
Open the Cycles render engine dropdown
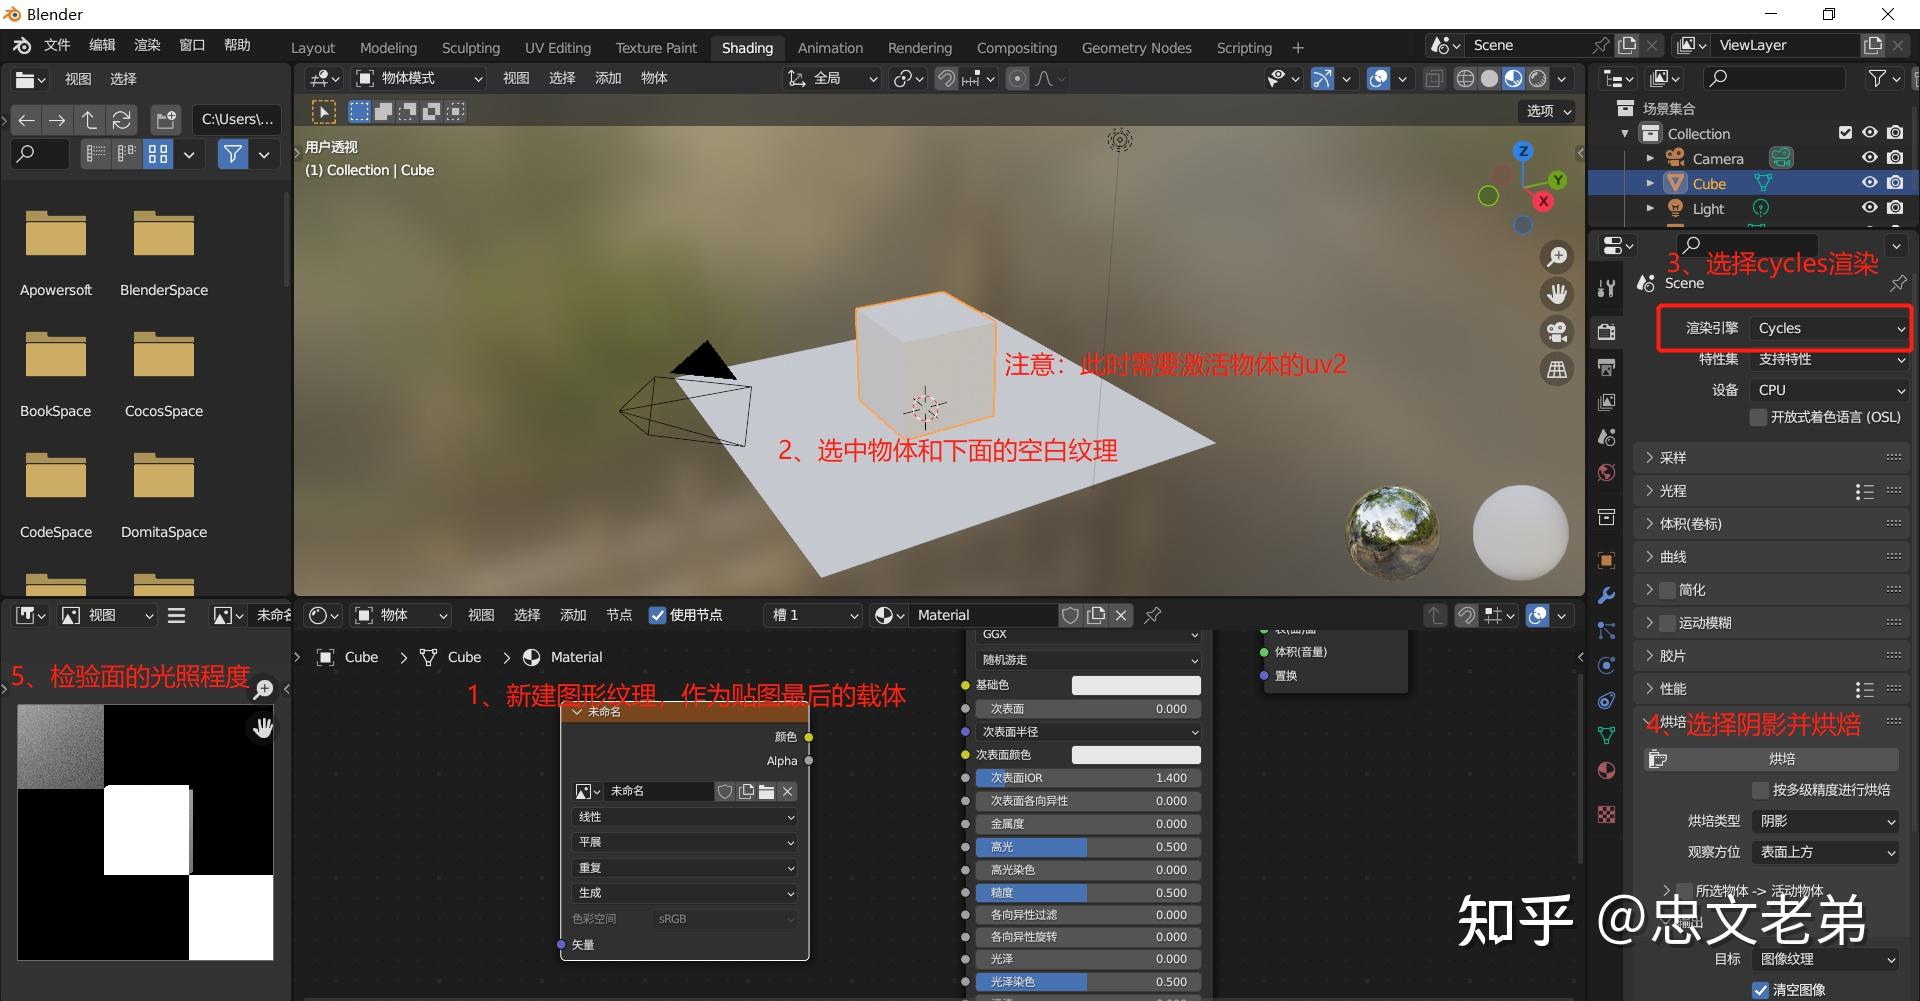coord(1828,328)
